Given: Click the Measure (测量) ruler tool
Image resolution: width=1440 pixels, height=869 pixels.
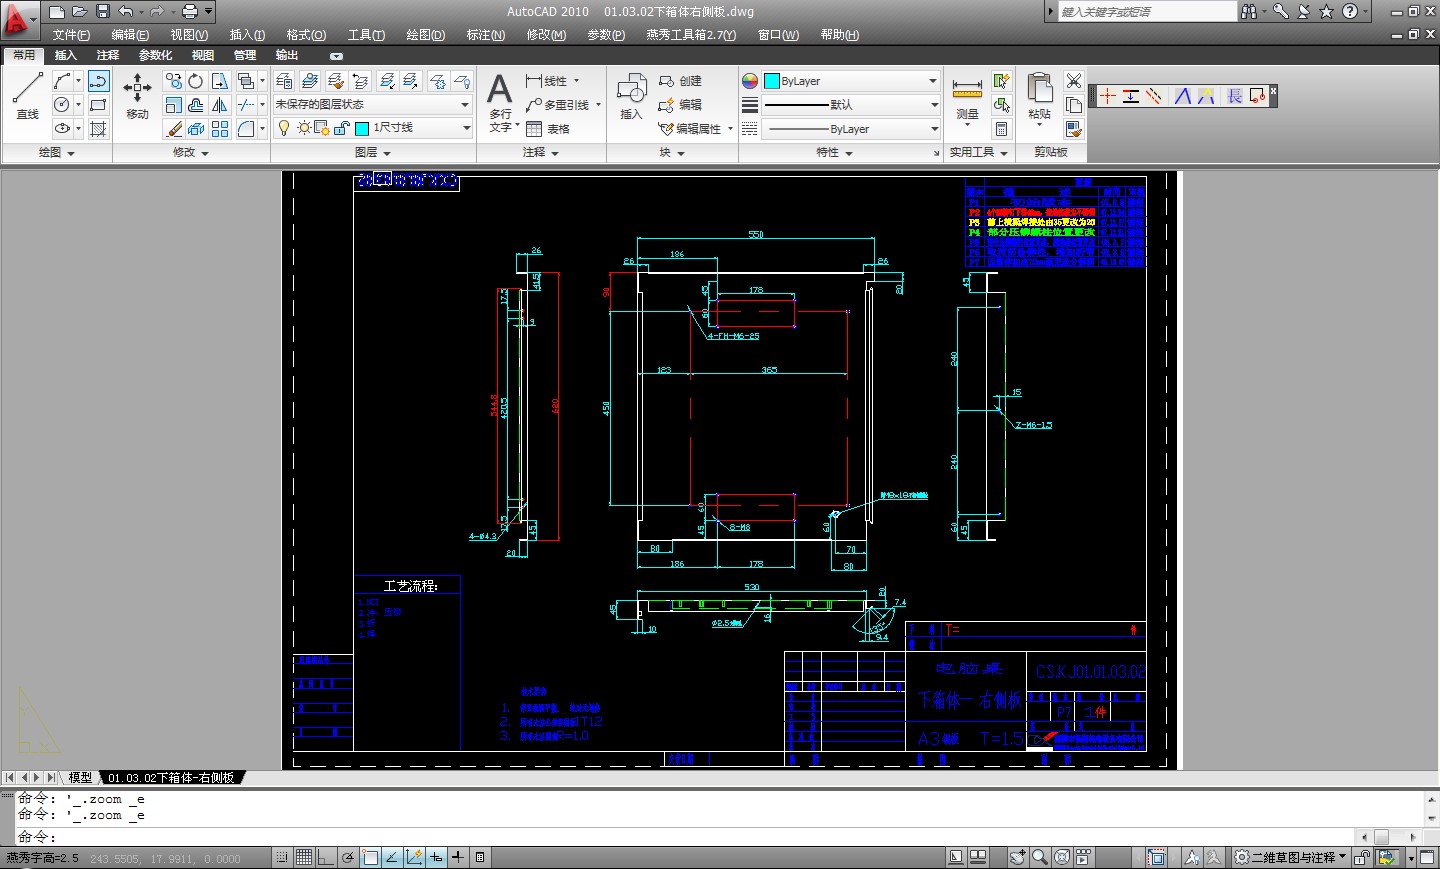Looking at the screenshot, I should (967, 97).
